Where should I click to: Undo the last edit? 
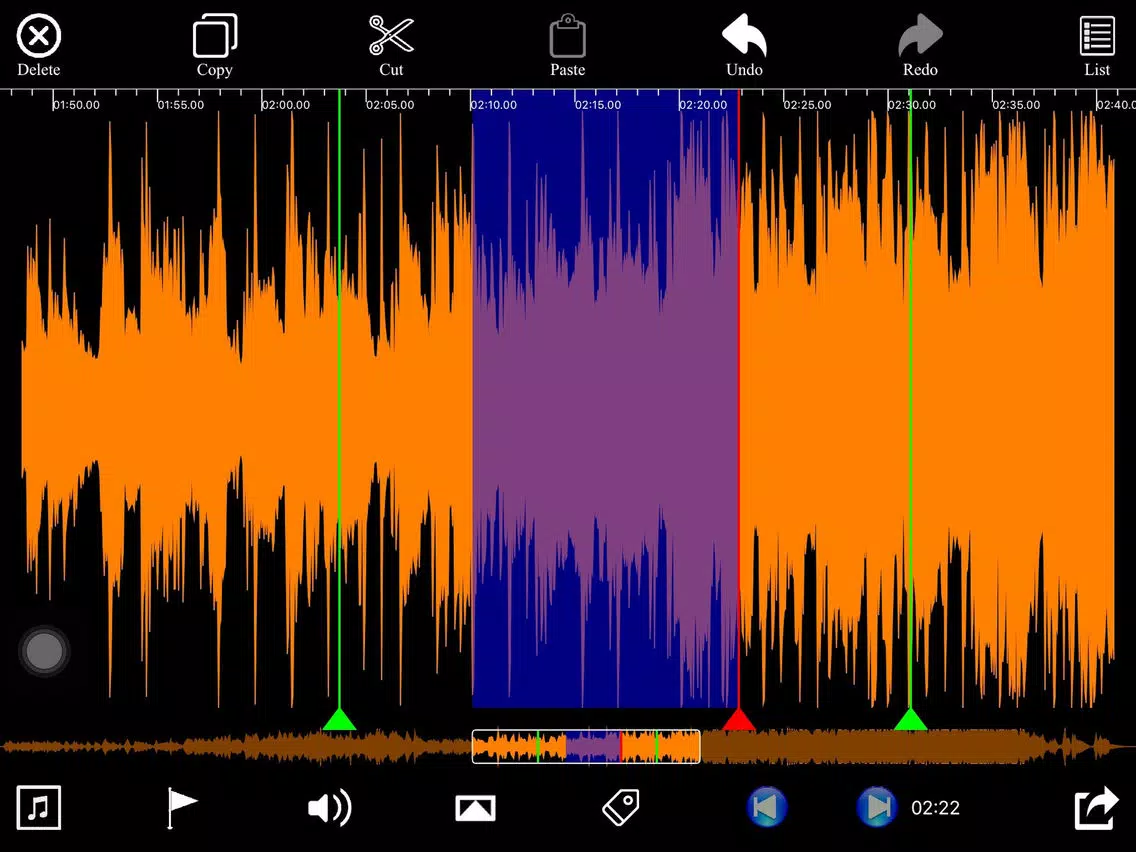(x=744, y=35)
